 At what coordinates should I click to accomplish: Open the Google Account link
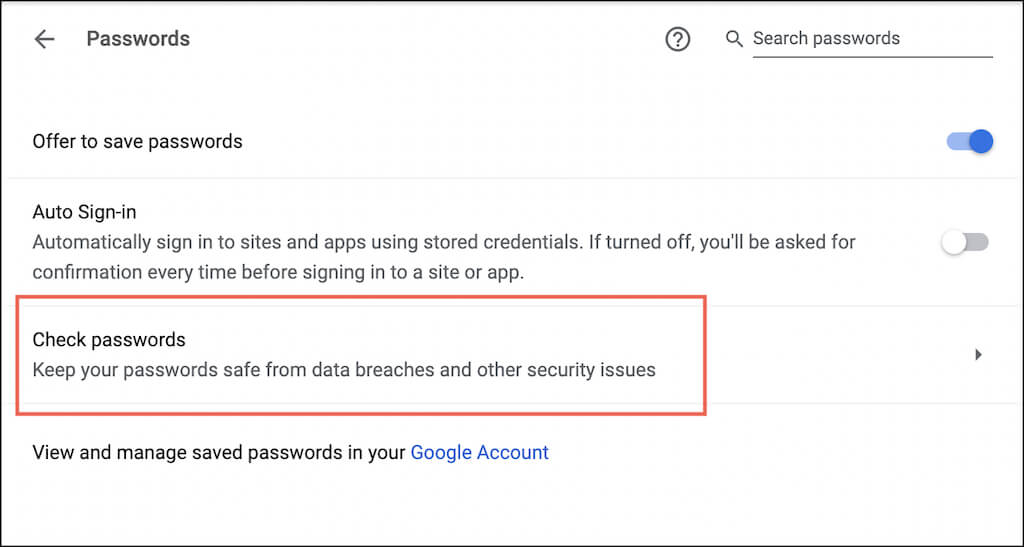click(479, 452)
